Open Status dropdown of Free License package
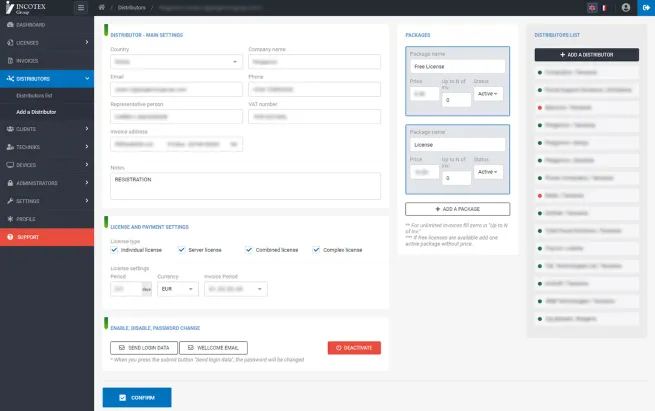655x411 pixels. click(x=488, y=94)
